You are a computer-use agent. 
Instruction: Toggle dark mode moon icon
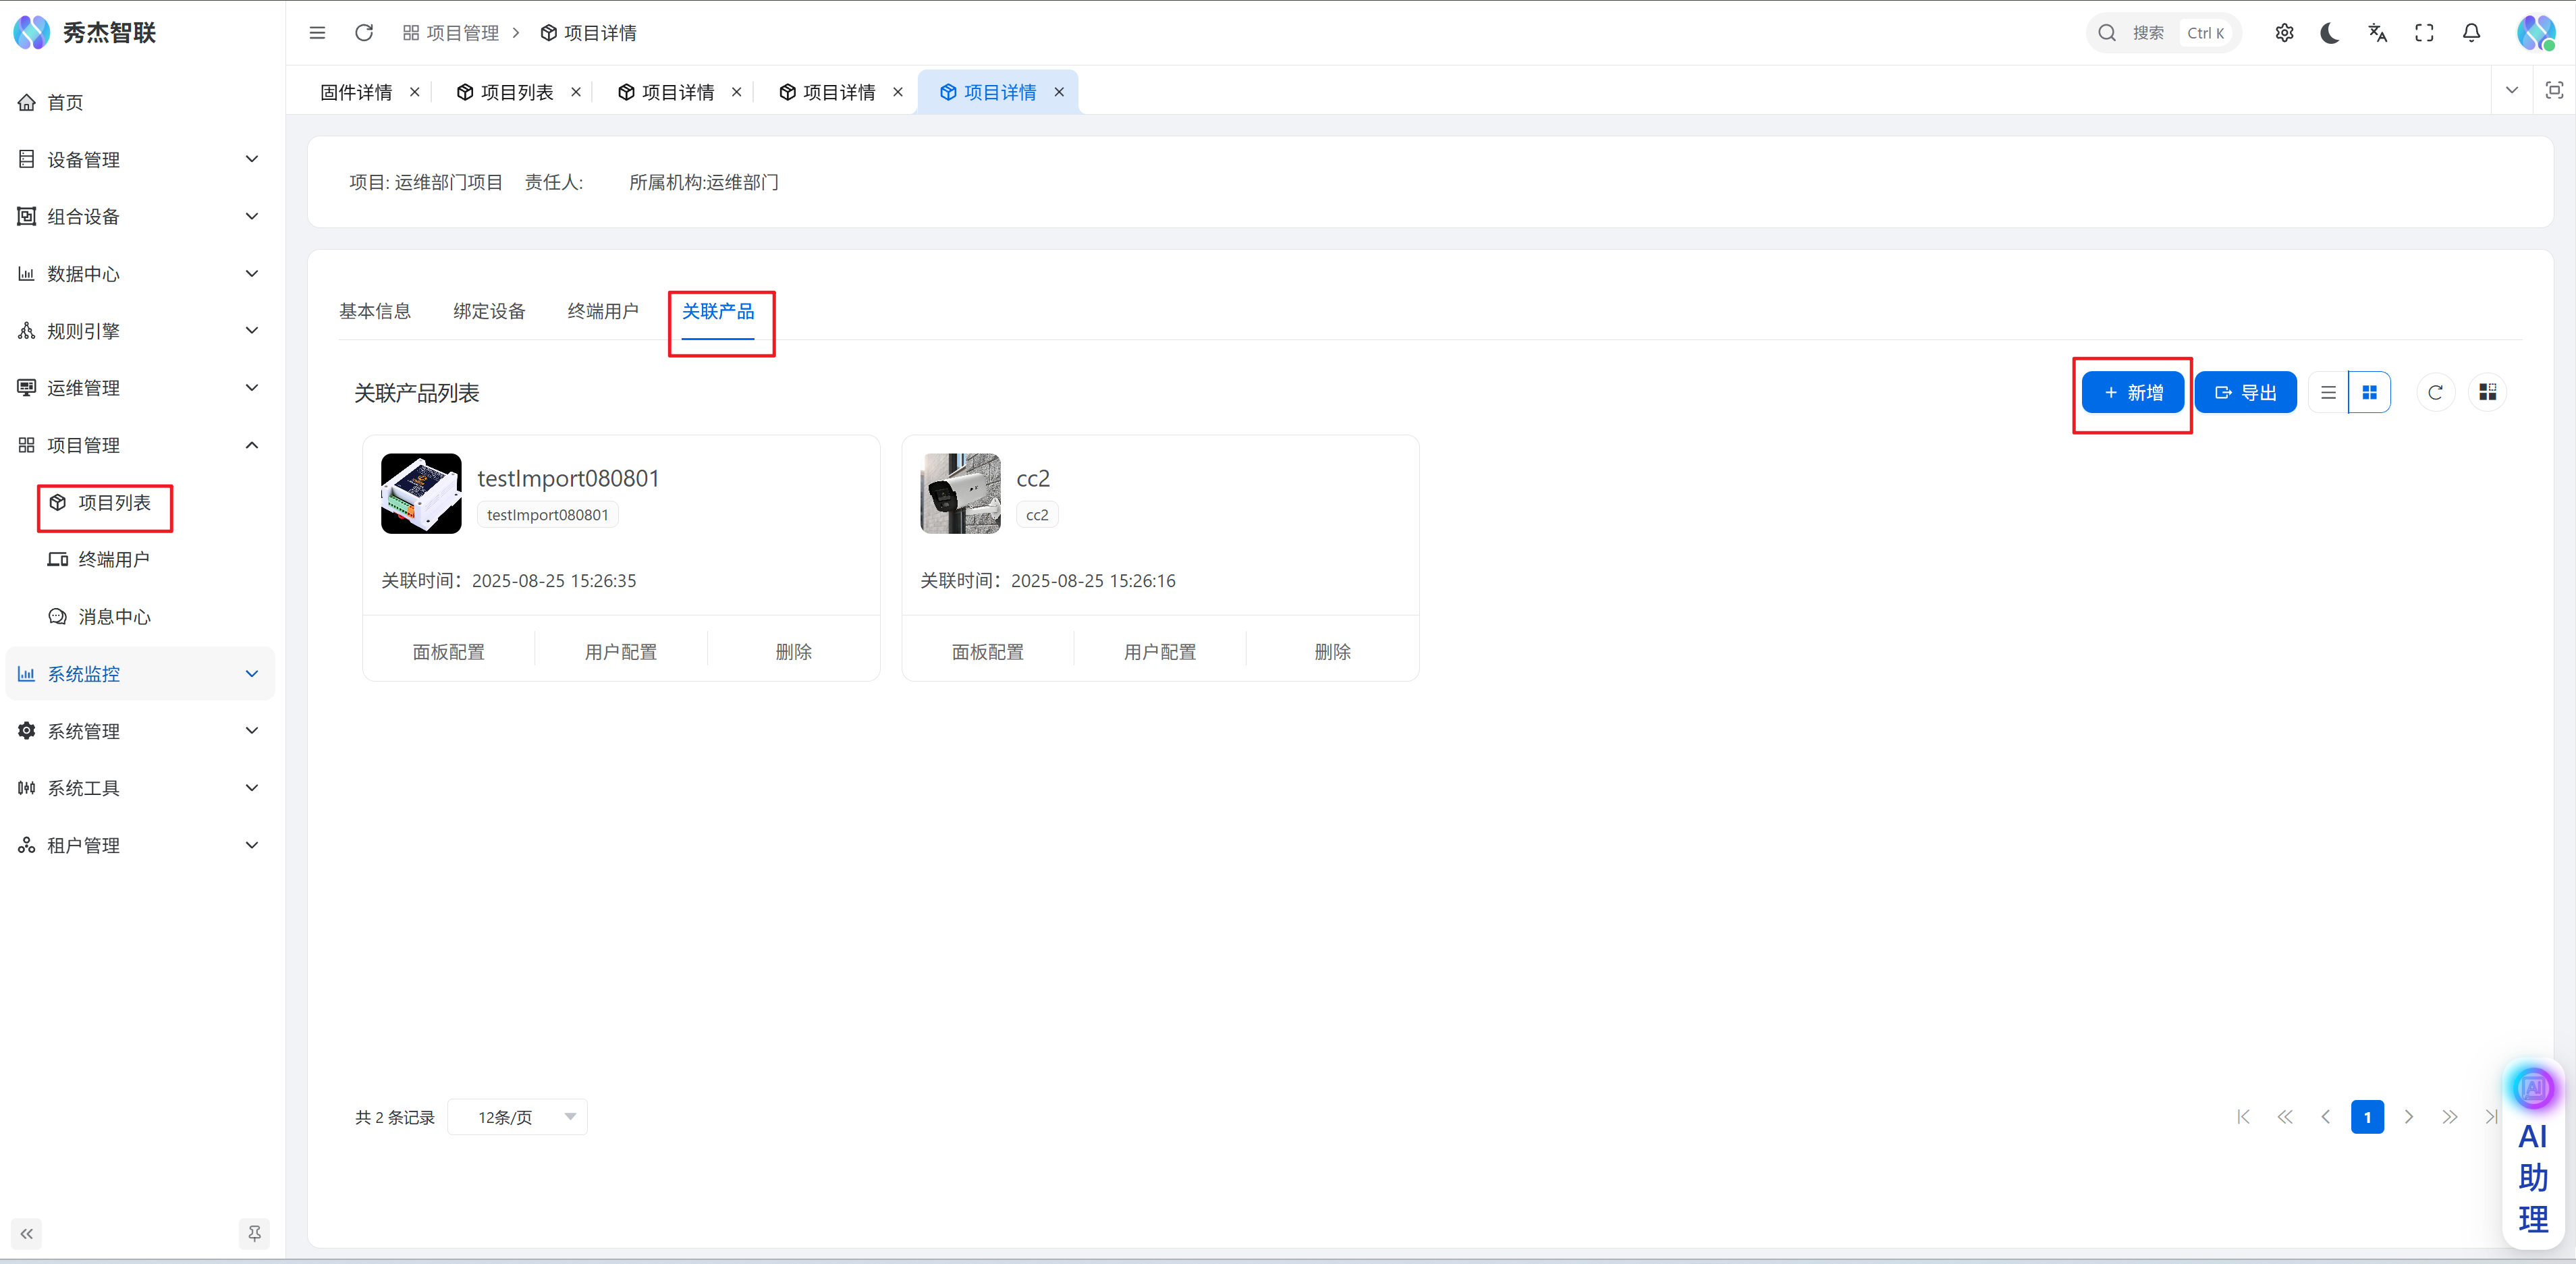tap(2330, 33)
